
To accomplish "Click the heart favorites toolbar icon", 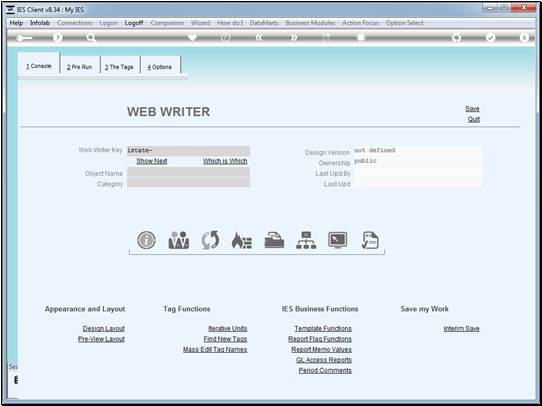I will tap(193, 37).
